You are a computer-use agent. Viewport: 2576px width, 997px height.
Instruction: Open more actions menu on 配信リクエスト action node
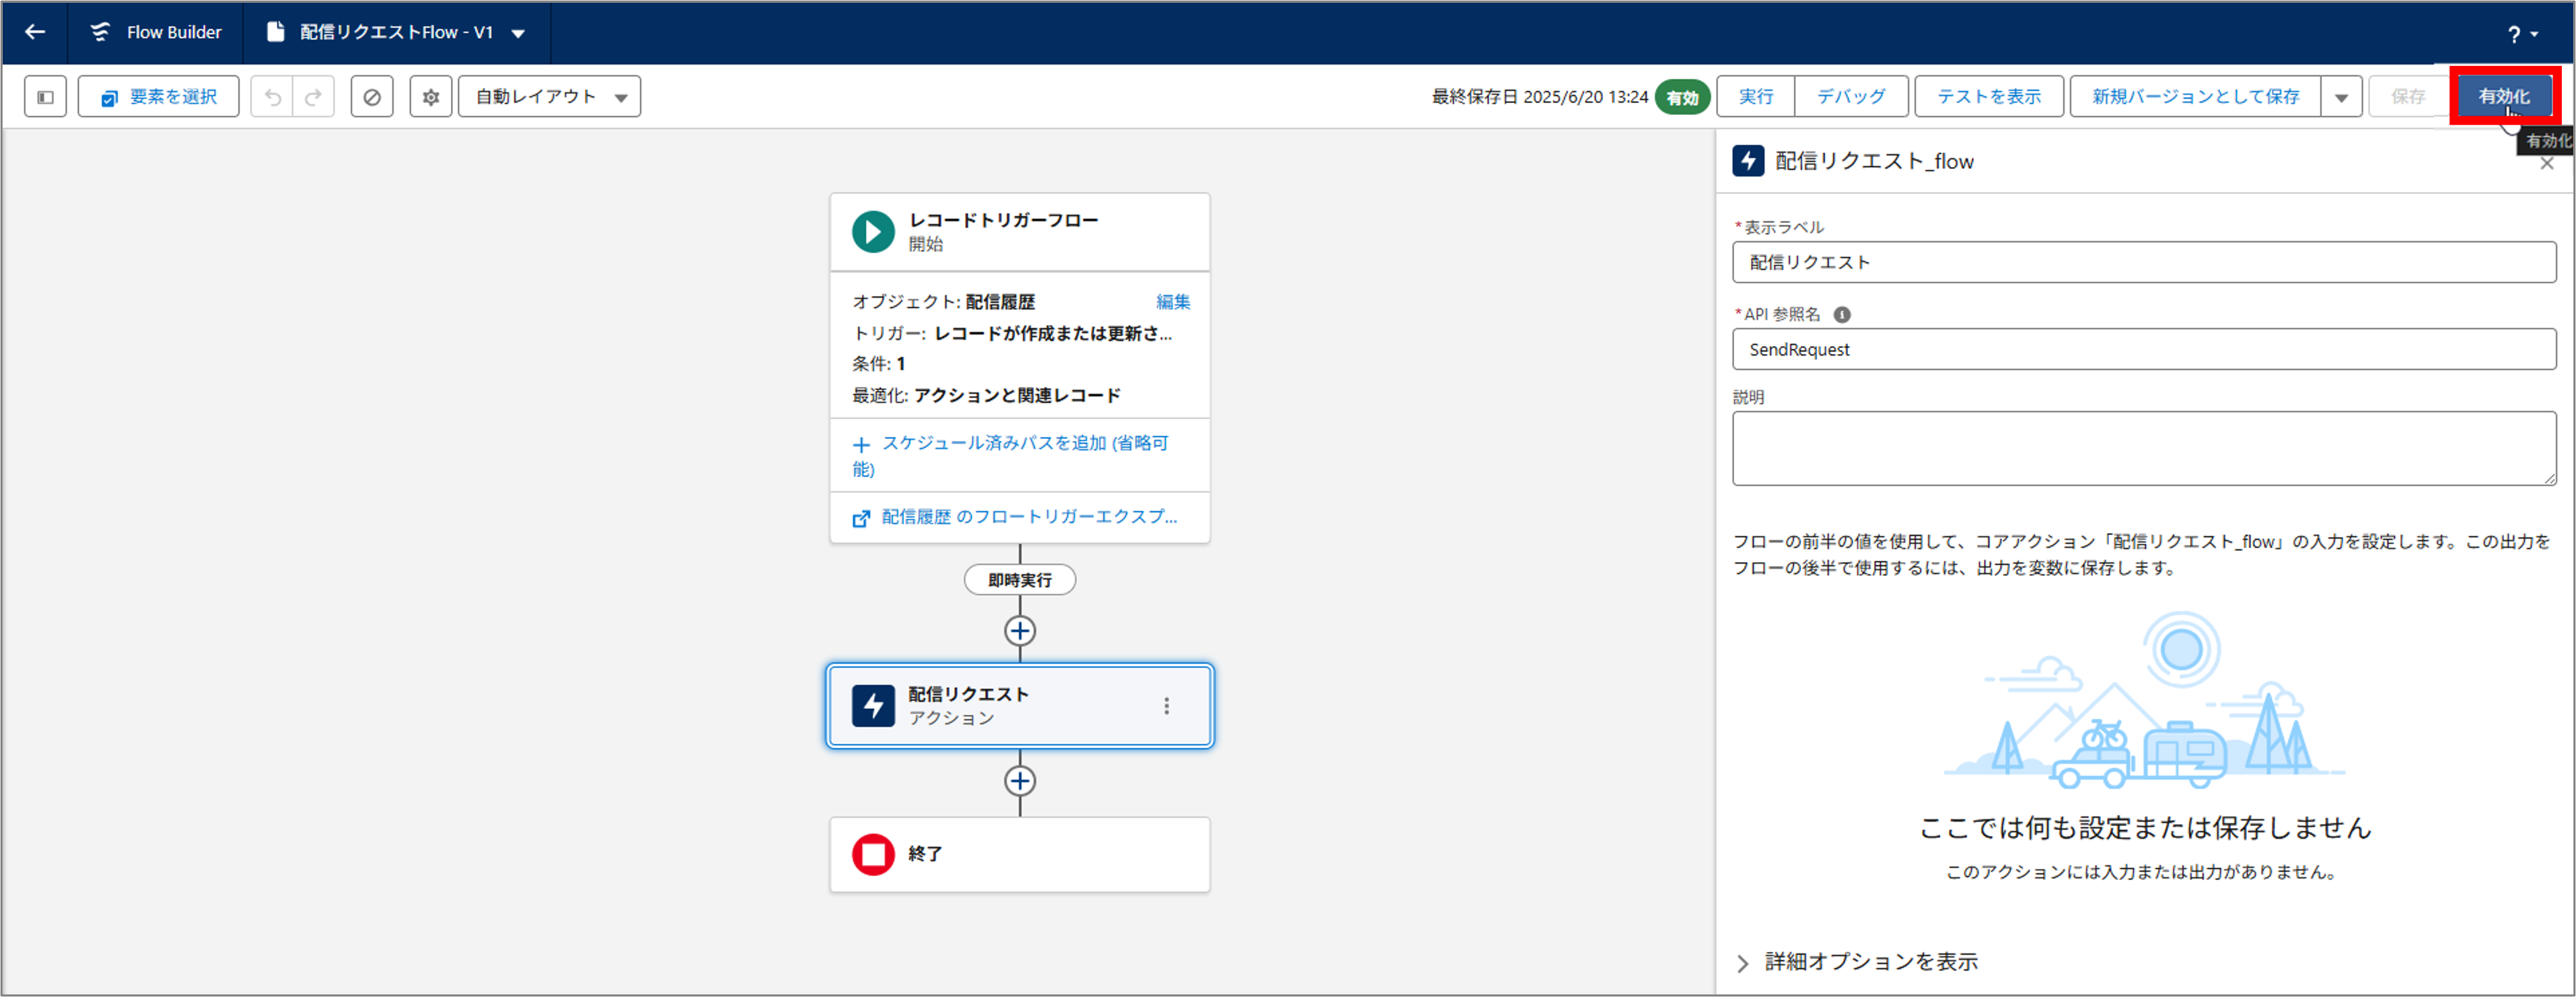click(x=1166, y=706)
